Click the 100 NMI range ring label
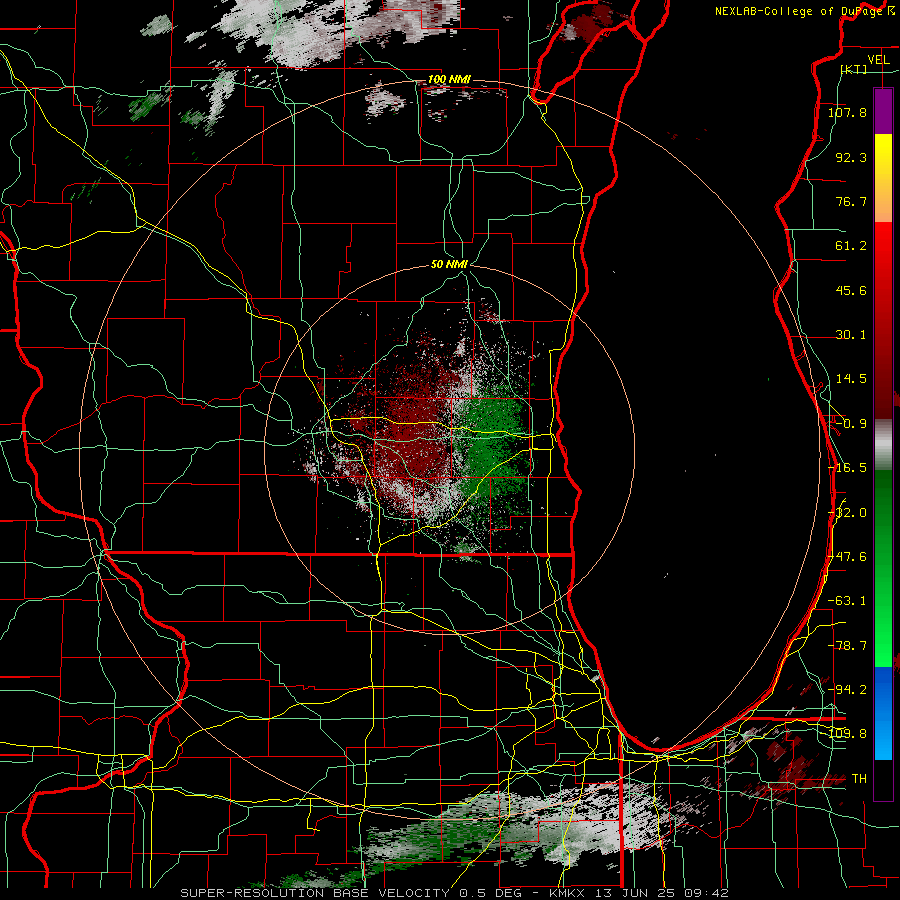The image size is (900, 900). [x=449, y=79]
